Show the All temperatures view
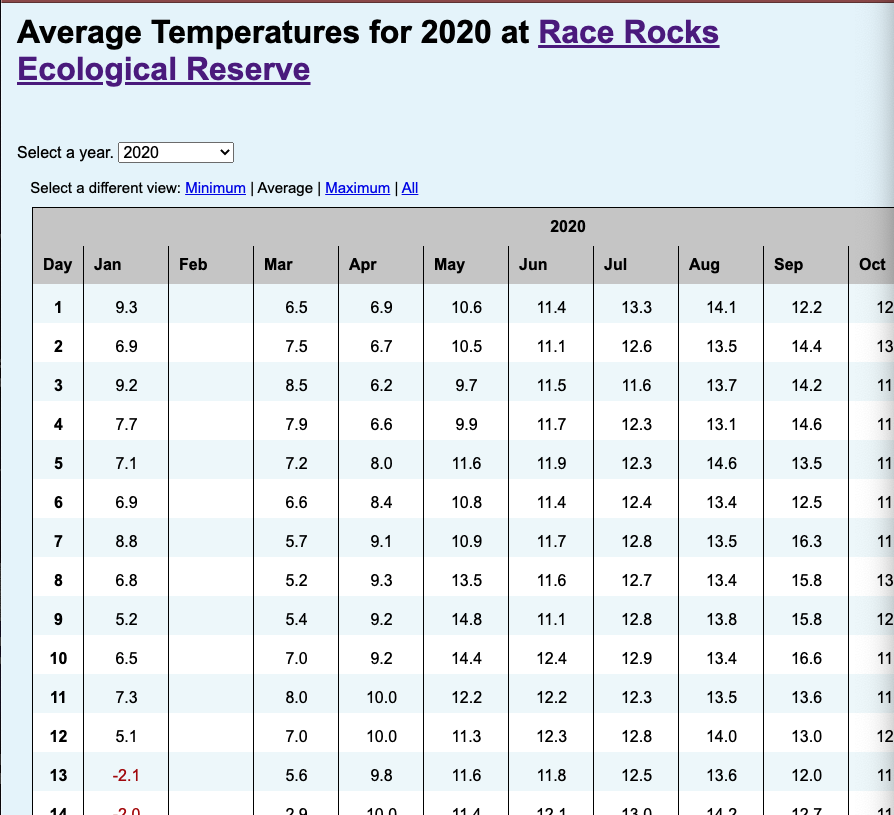The height and width of the screenshot is (815, 894). (x=410, y=188)
